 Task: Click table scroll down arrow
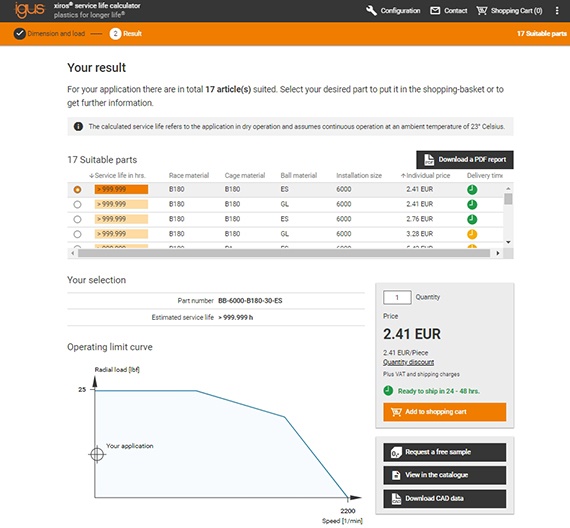tap(508, 242)
